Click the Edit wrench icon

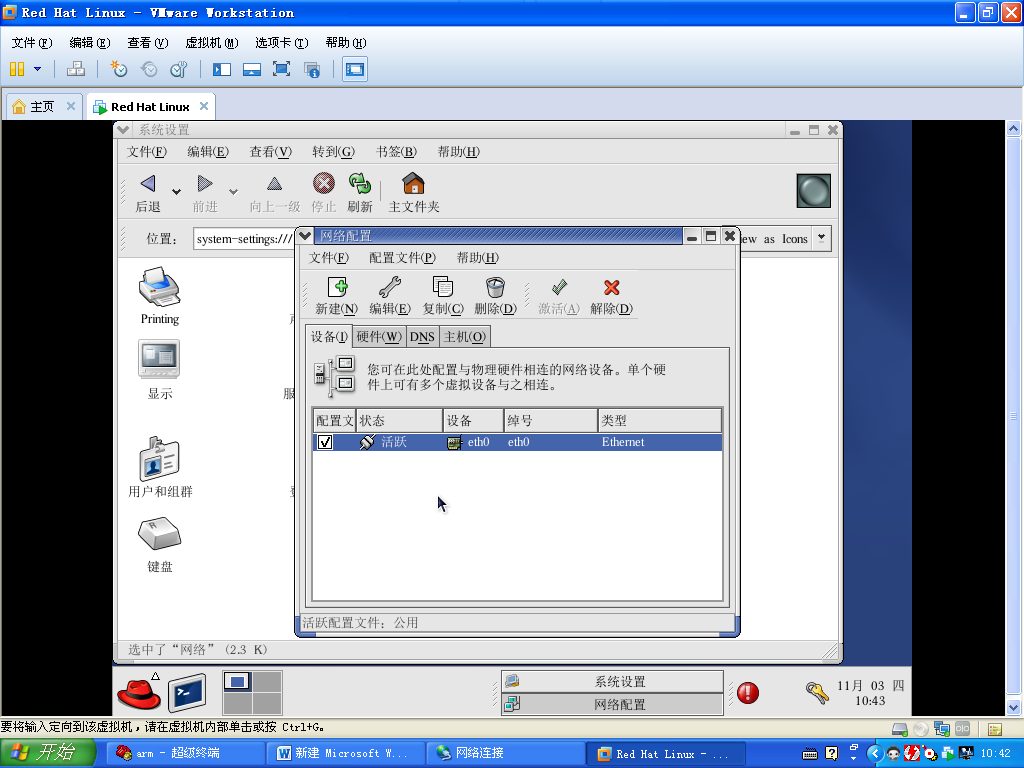point(390,287)
